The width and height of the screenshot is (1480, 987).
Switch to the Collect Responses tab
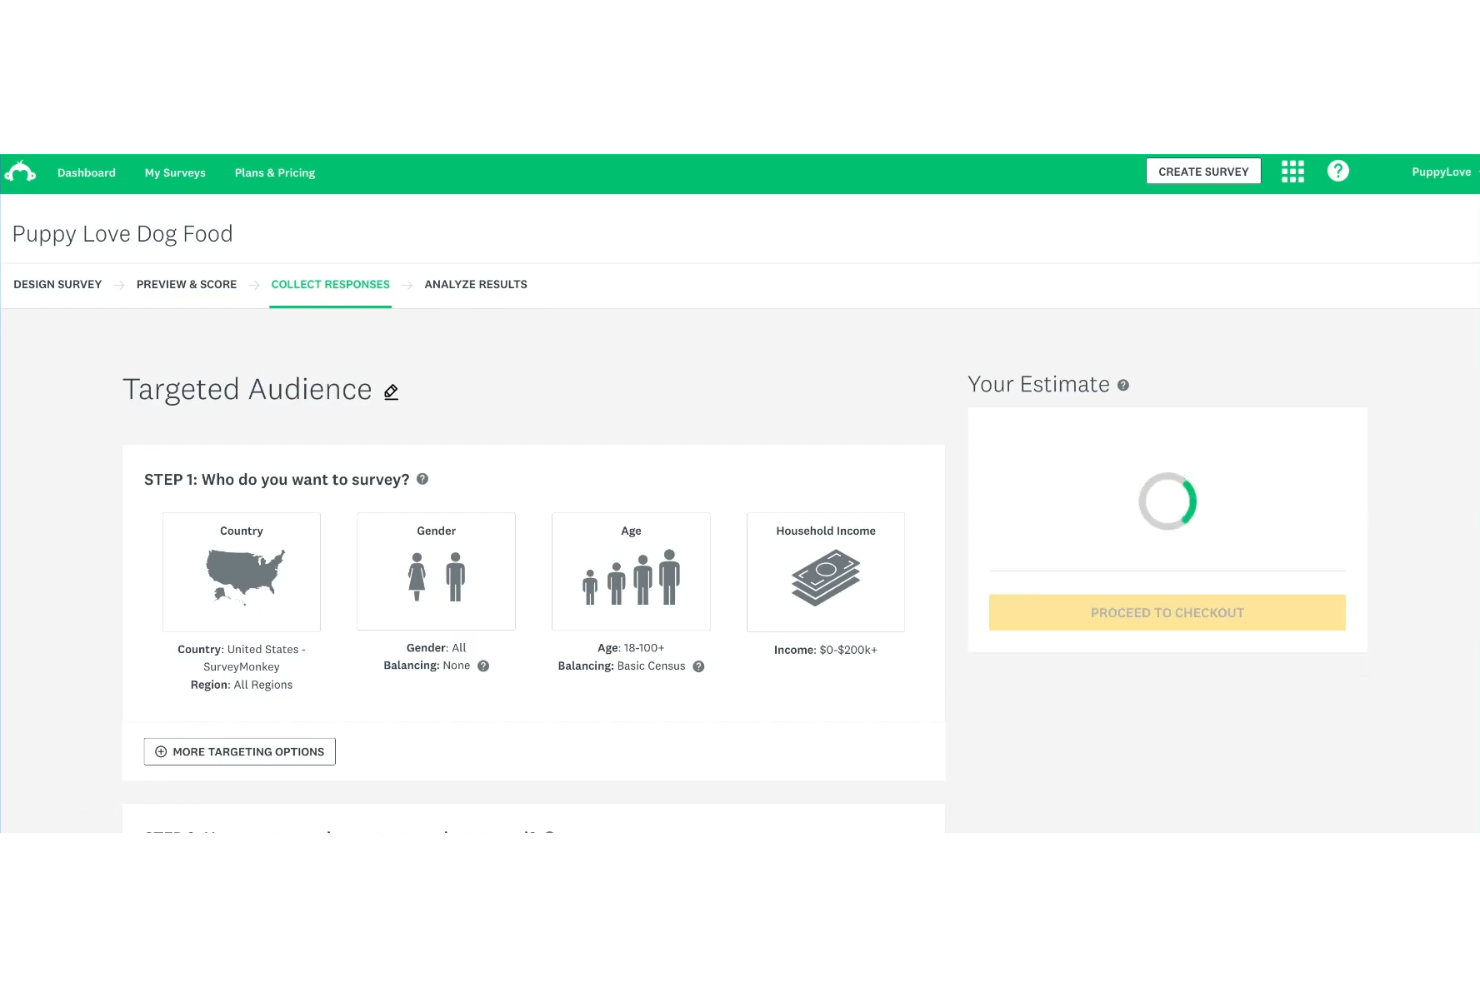331,285
